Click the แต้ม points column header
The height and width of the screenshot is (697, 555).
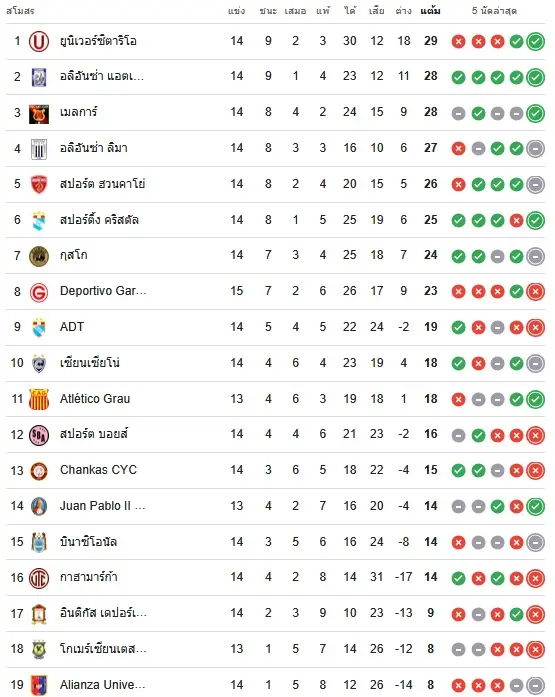pos(430,11)
